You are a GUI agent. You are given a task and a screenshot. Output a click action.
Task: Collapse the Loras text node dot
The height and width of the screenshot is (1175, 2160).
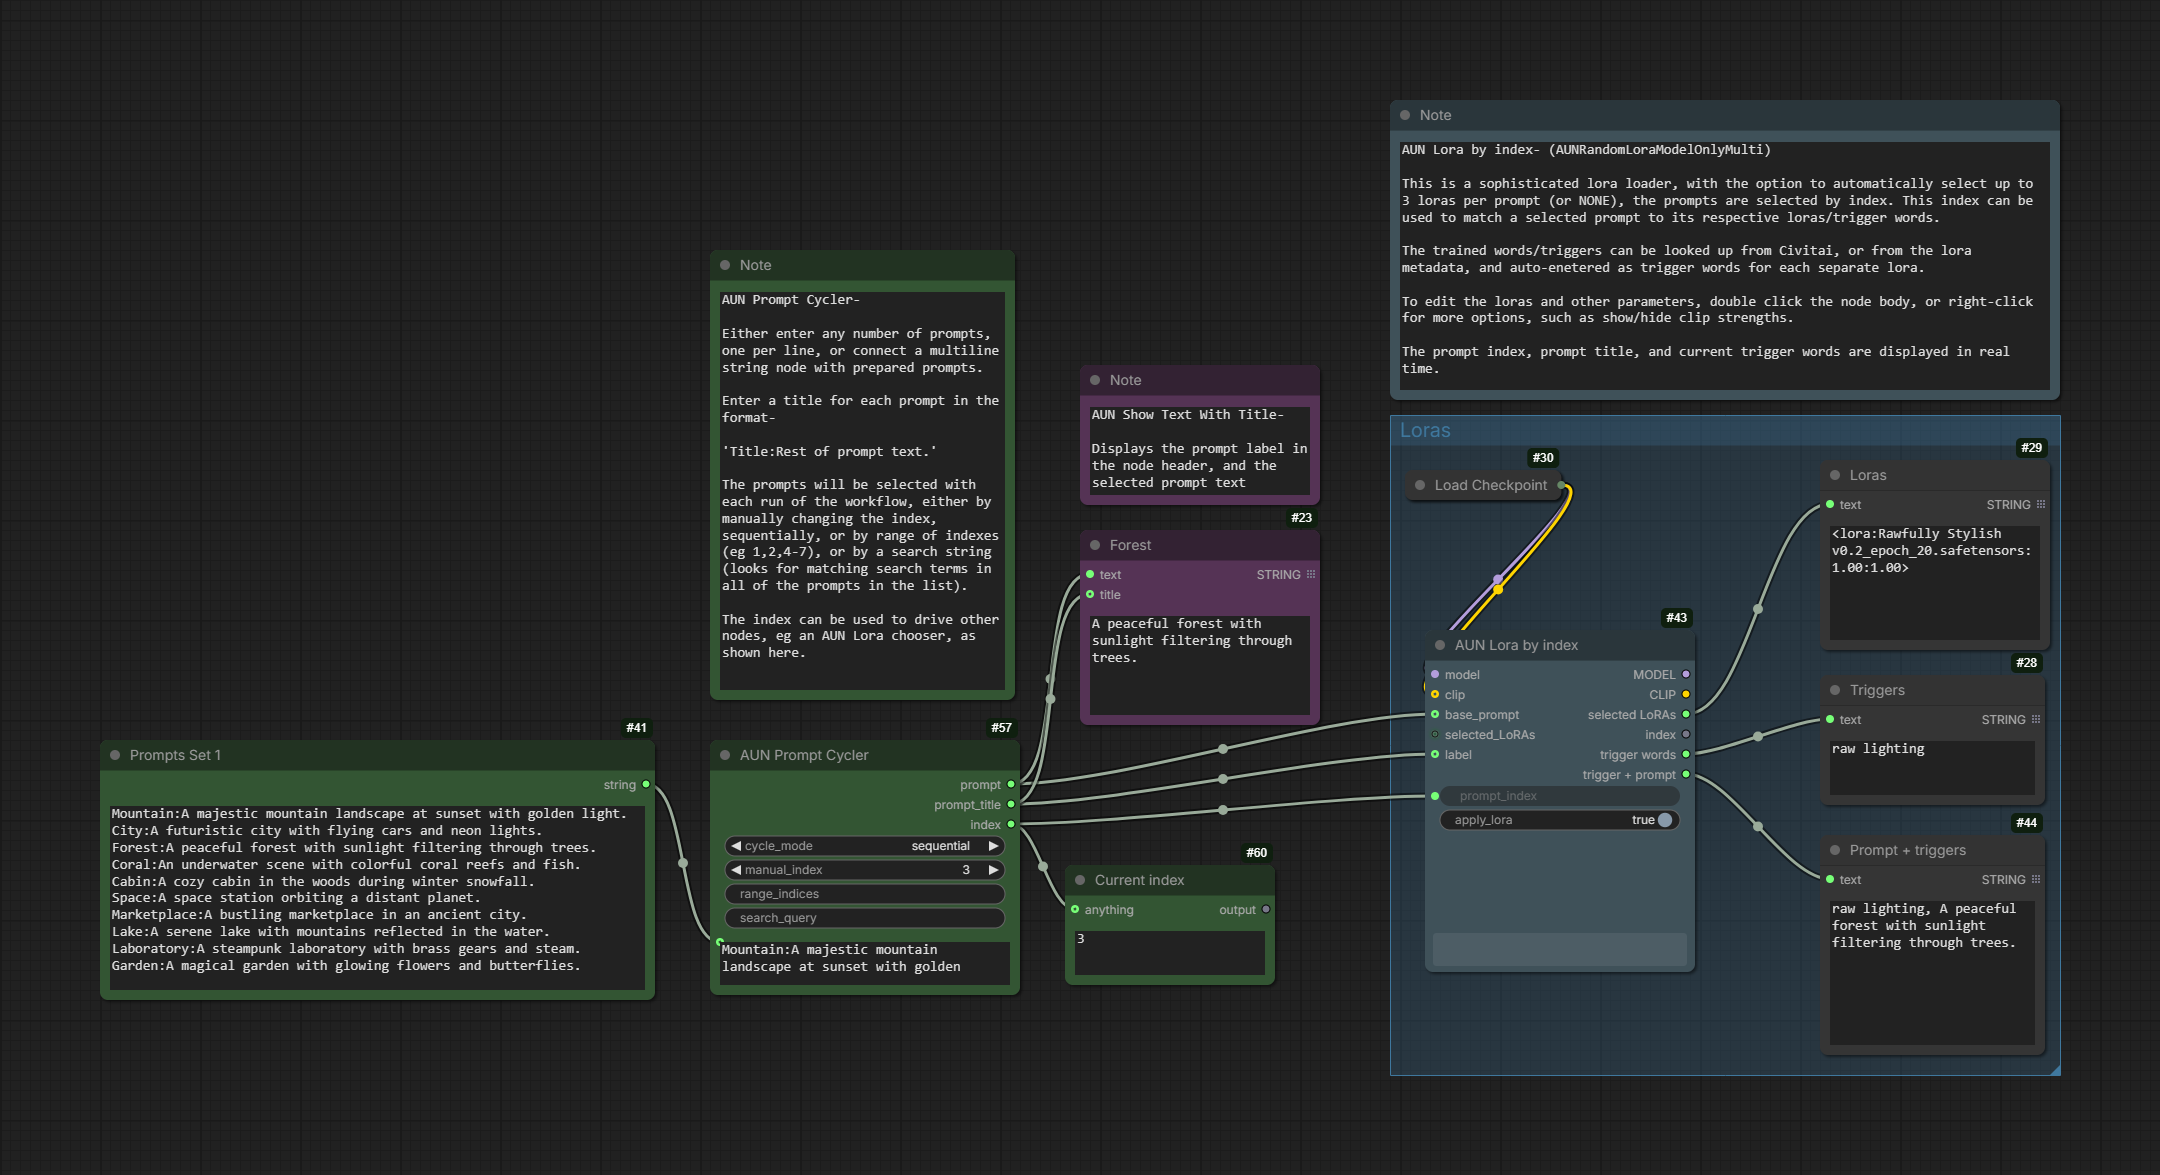pyautogui.click(x=1835, y=475)
